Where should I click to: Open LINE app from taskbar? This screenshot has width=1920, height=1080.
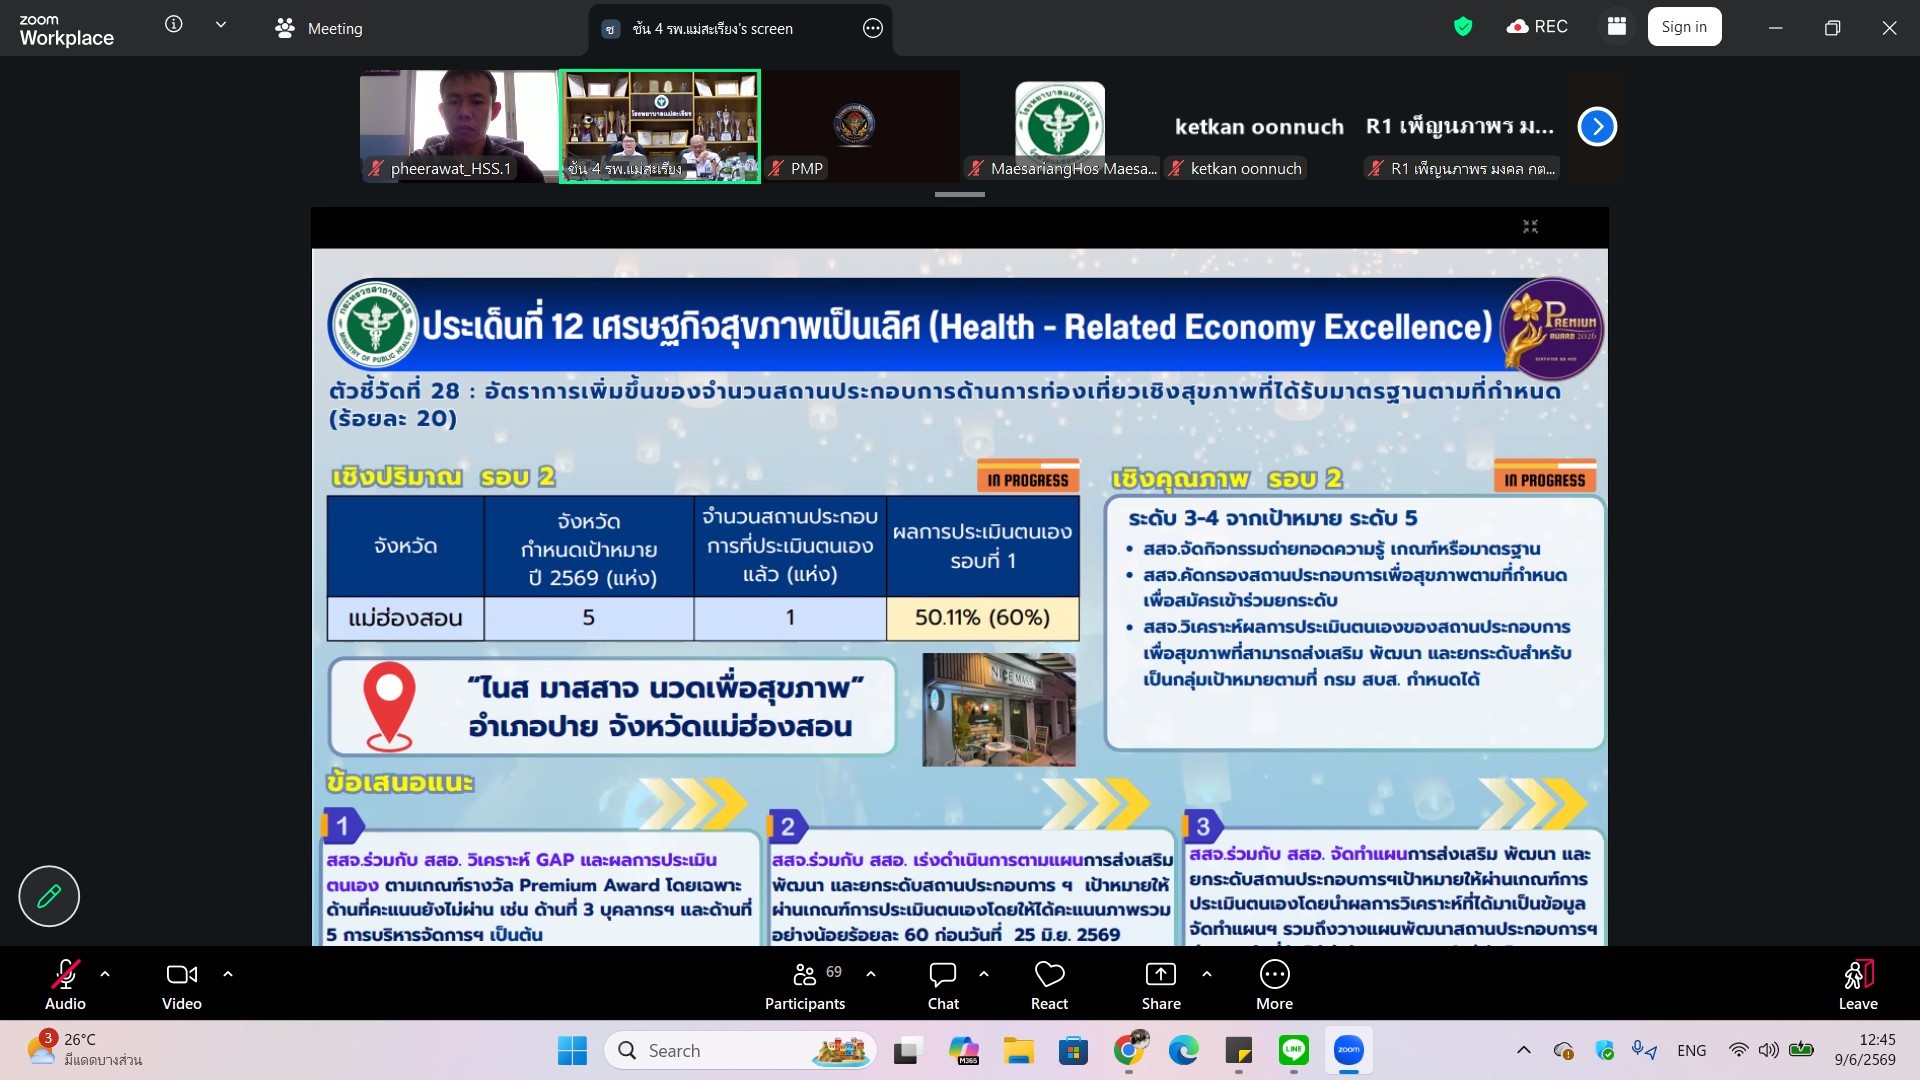(1294, 1051)
